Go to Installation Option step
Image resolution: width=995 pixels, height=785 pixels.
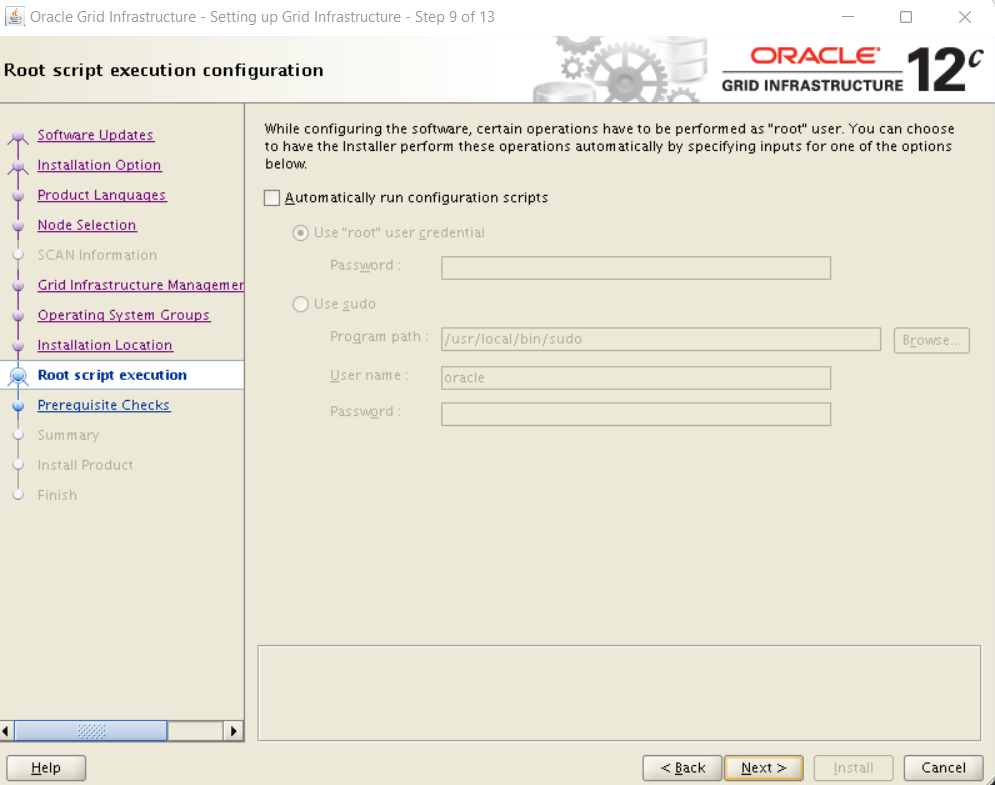pos(99,165)
